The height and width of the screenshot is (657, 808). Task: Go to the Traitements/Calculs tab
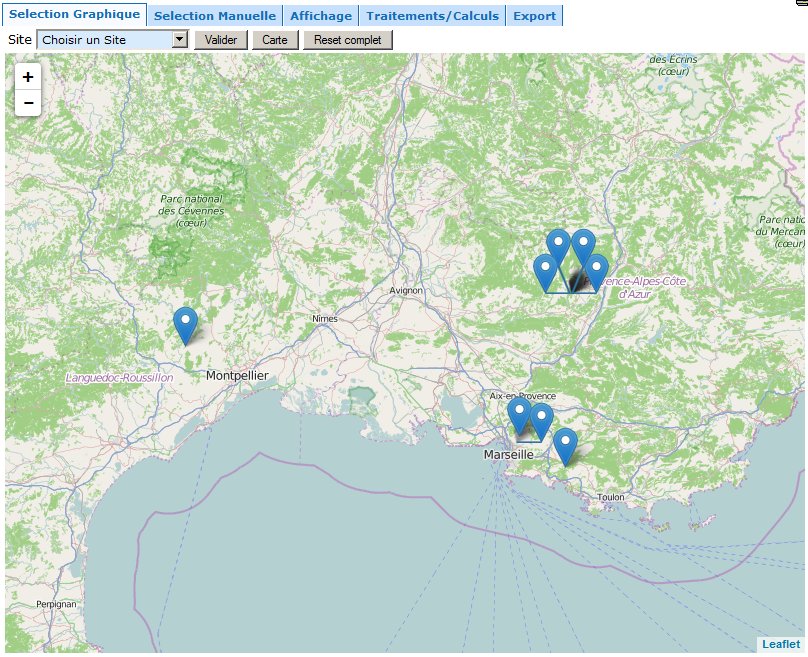(x=432, y=16)
